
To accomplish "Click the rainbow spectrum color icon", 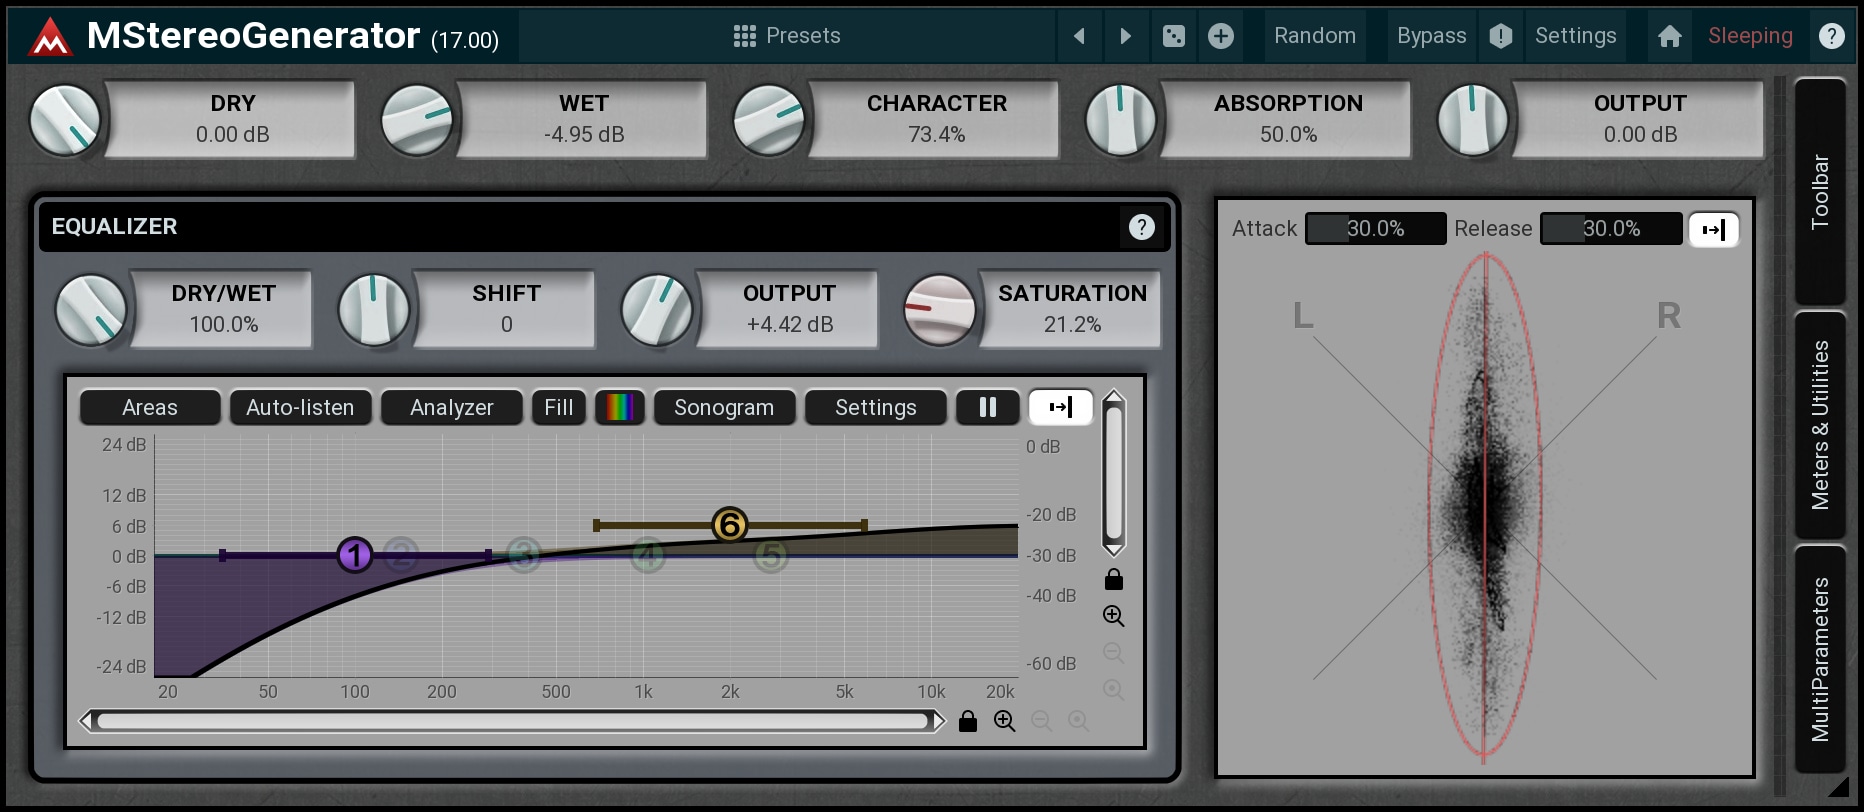I will 619,407.
